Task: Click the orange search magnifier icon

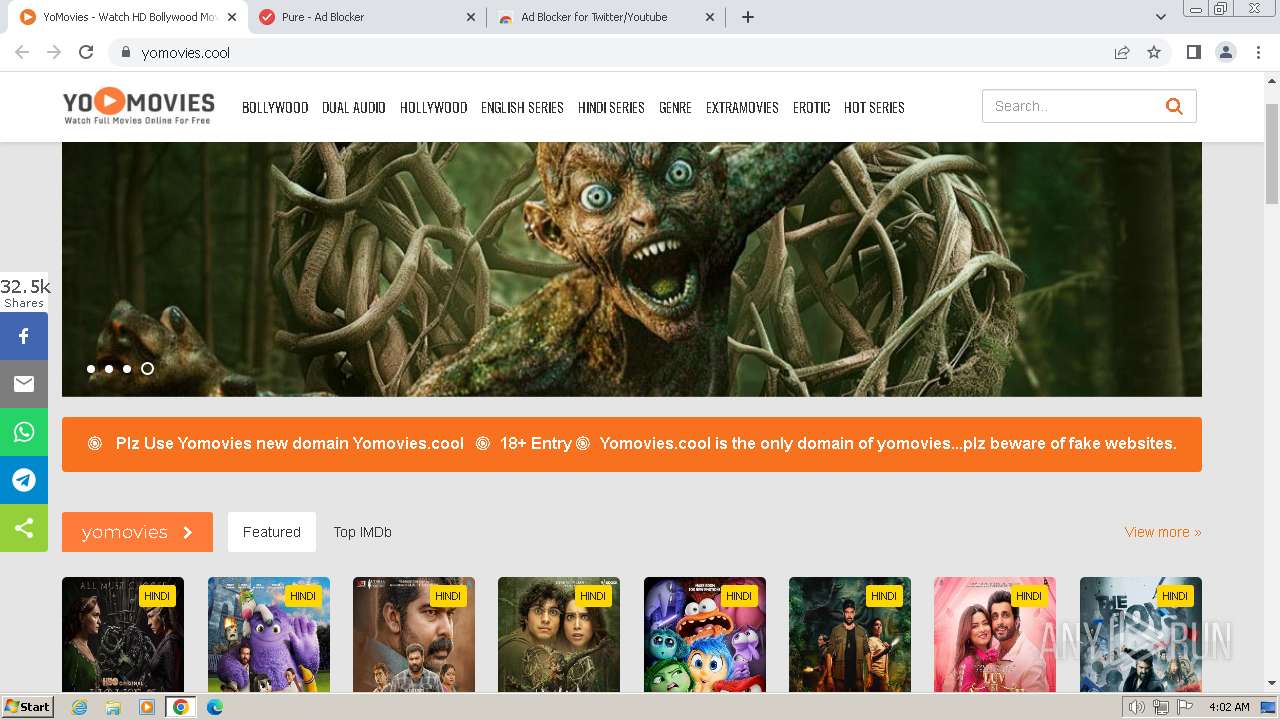Action: click(x=1174, y=106)
